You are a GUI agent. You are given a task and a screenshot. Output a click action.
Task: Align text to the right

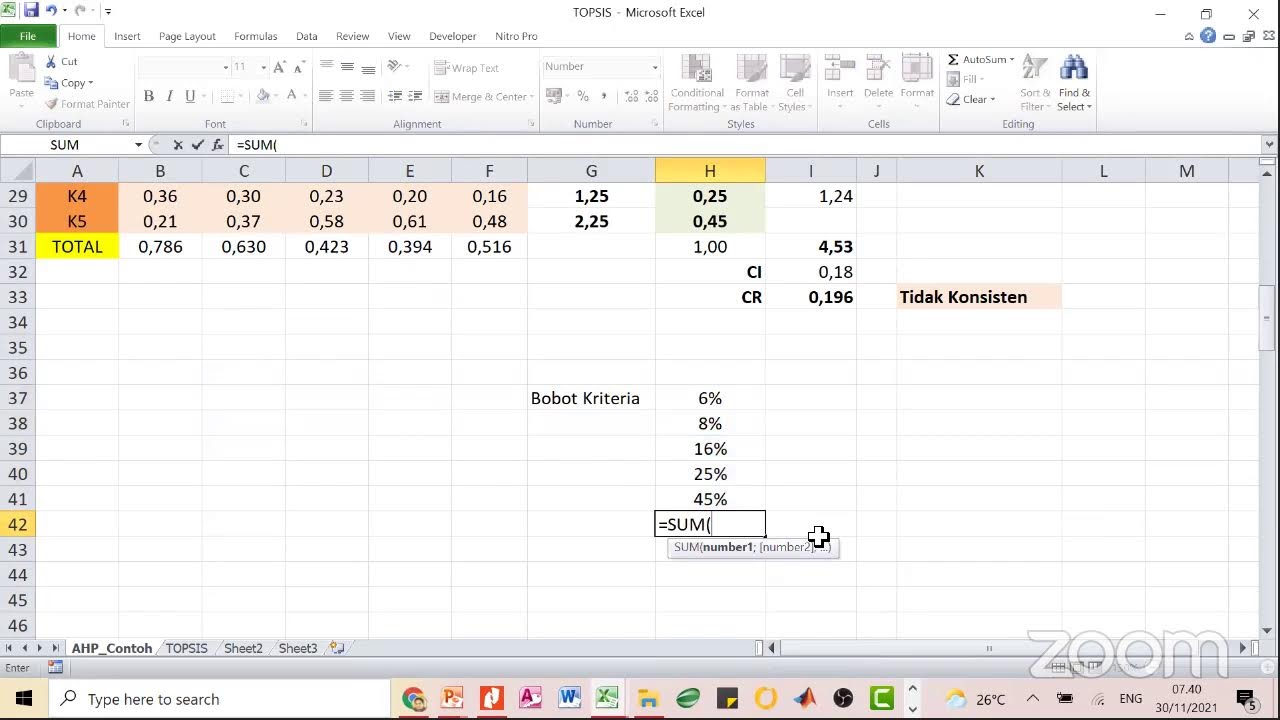[x=367, y=96]
